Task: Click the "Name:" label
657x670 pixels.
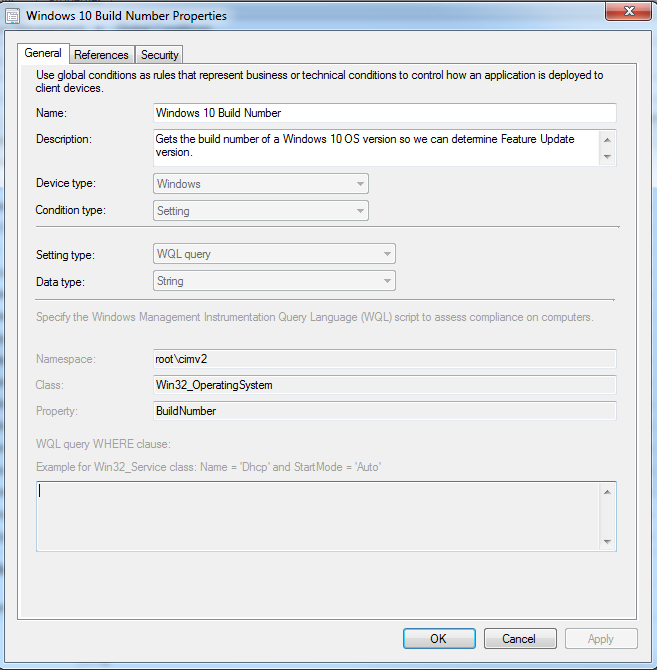Action: [51, 113]
